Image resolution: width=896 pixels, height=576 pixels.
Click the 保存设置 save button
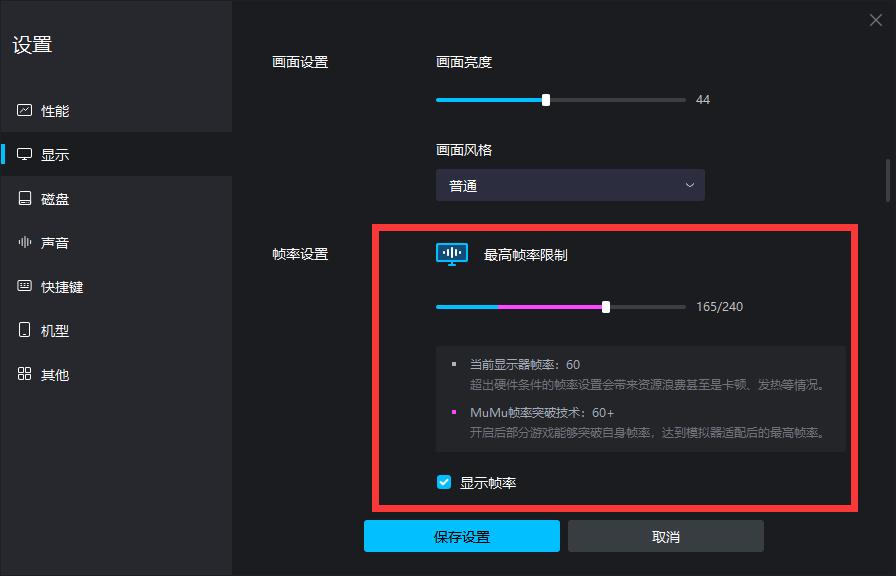coord(461,536)
